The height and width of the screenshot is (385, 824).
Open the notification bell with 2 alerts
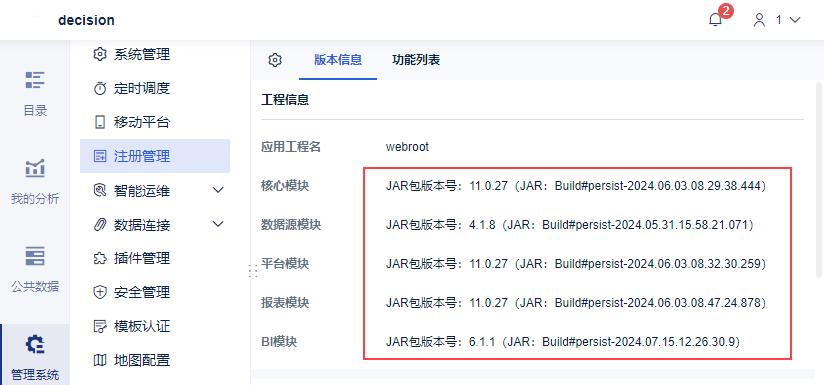click(x=715, y=20)
